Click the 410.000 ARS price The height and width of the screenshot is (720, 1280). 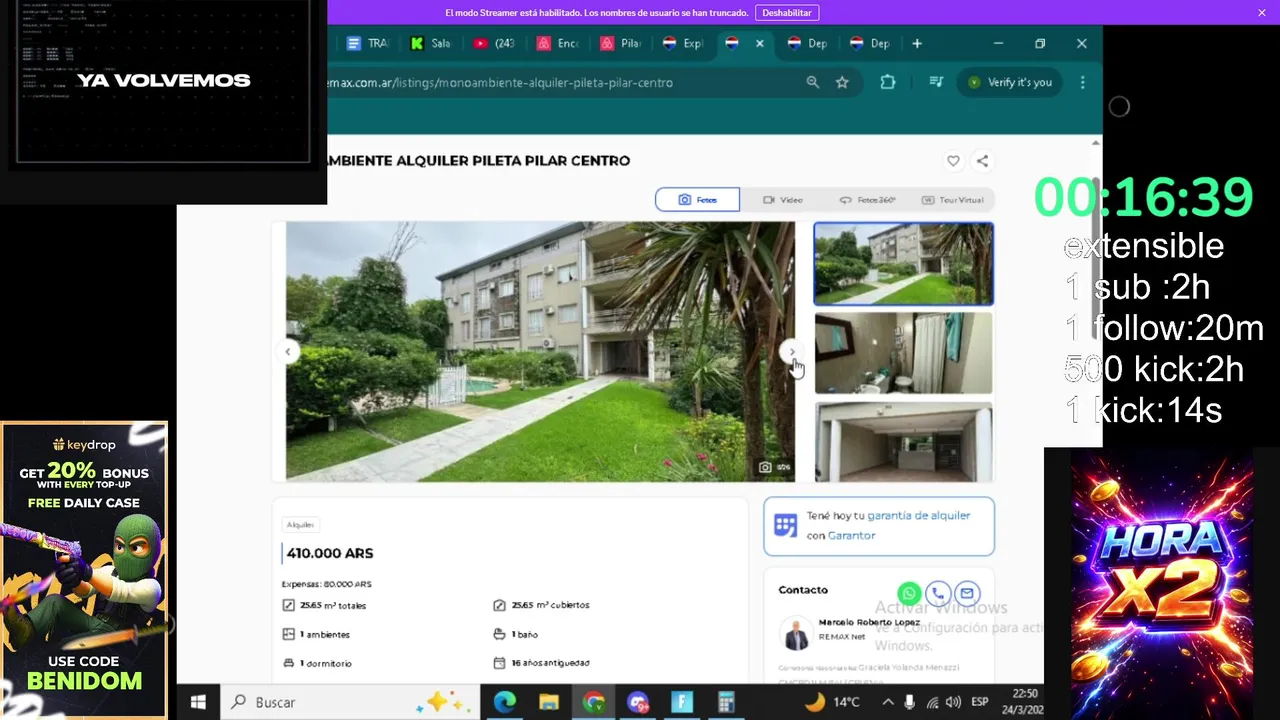pos(330,553)
